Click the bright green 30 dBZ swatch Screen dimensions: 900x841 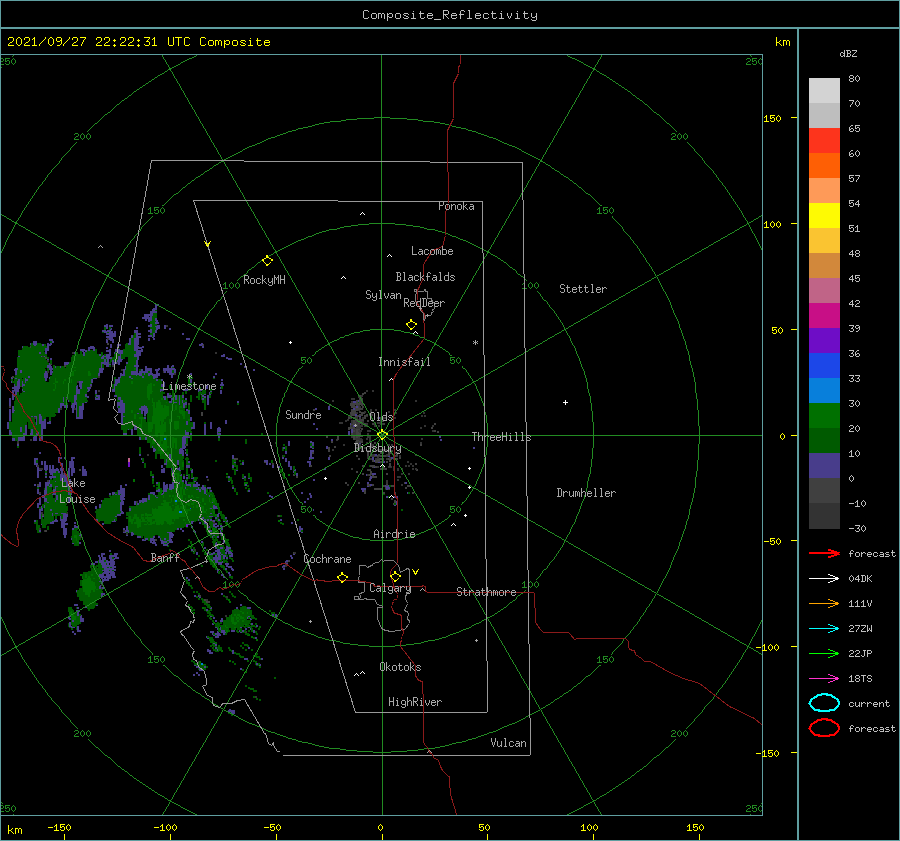tap(824, 416)
